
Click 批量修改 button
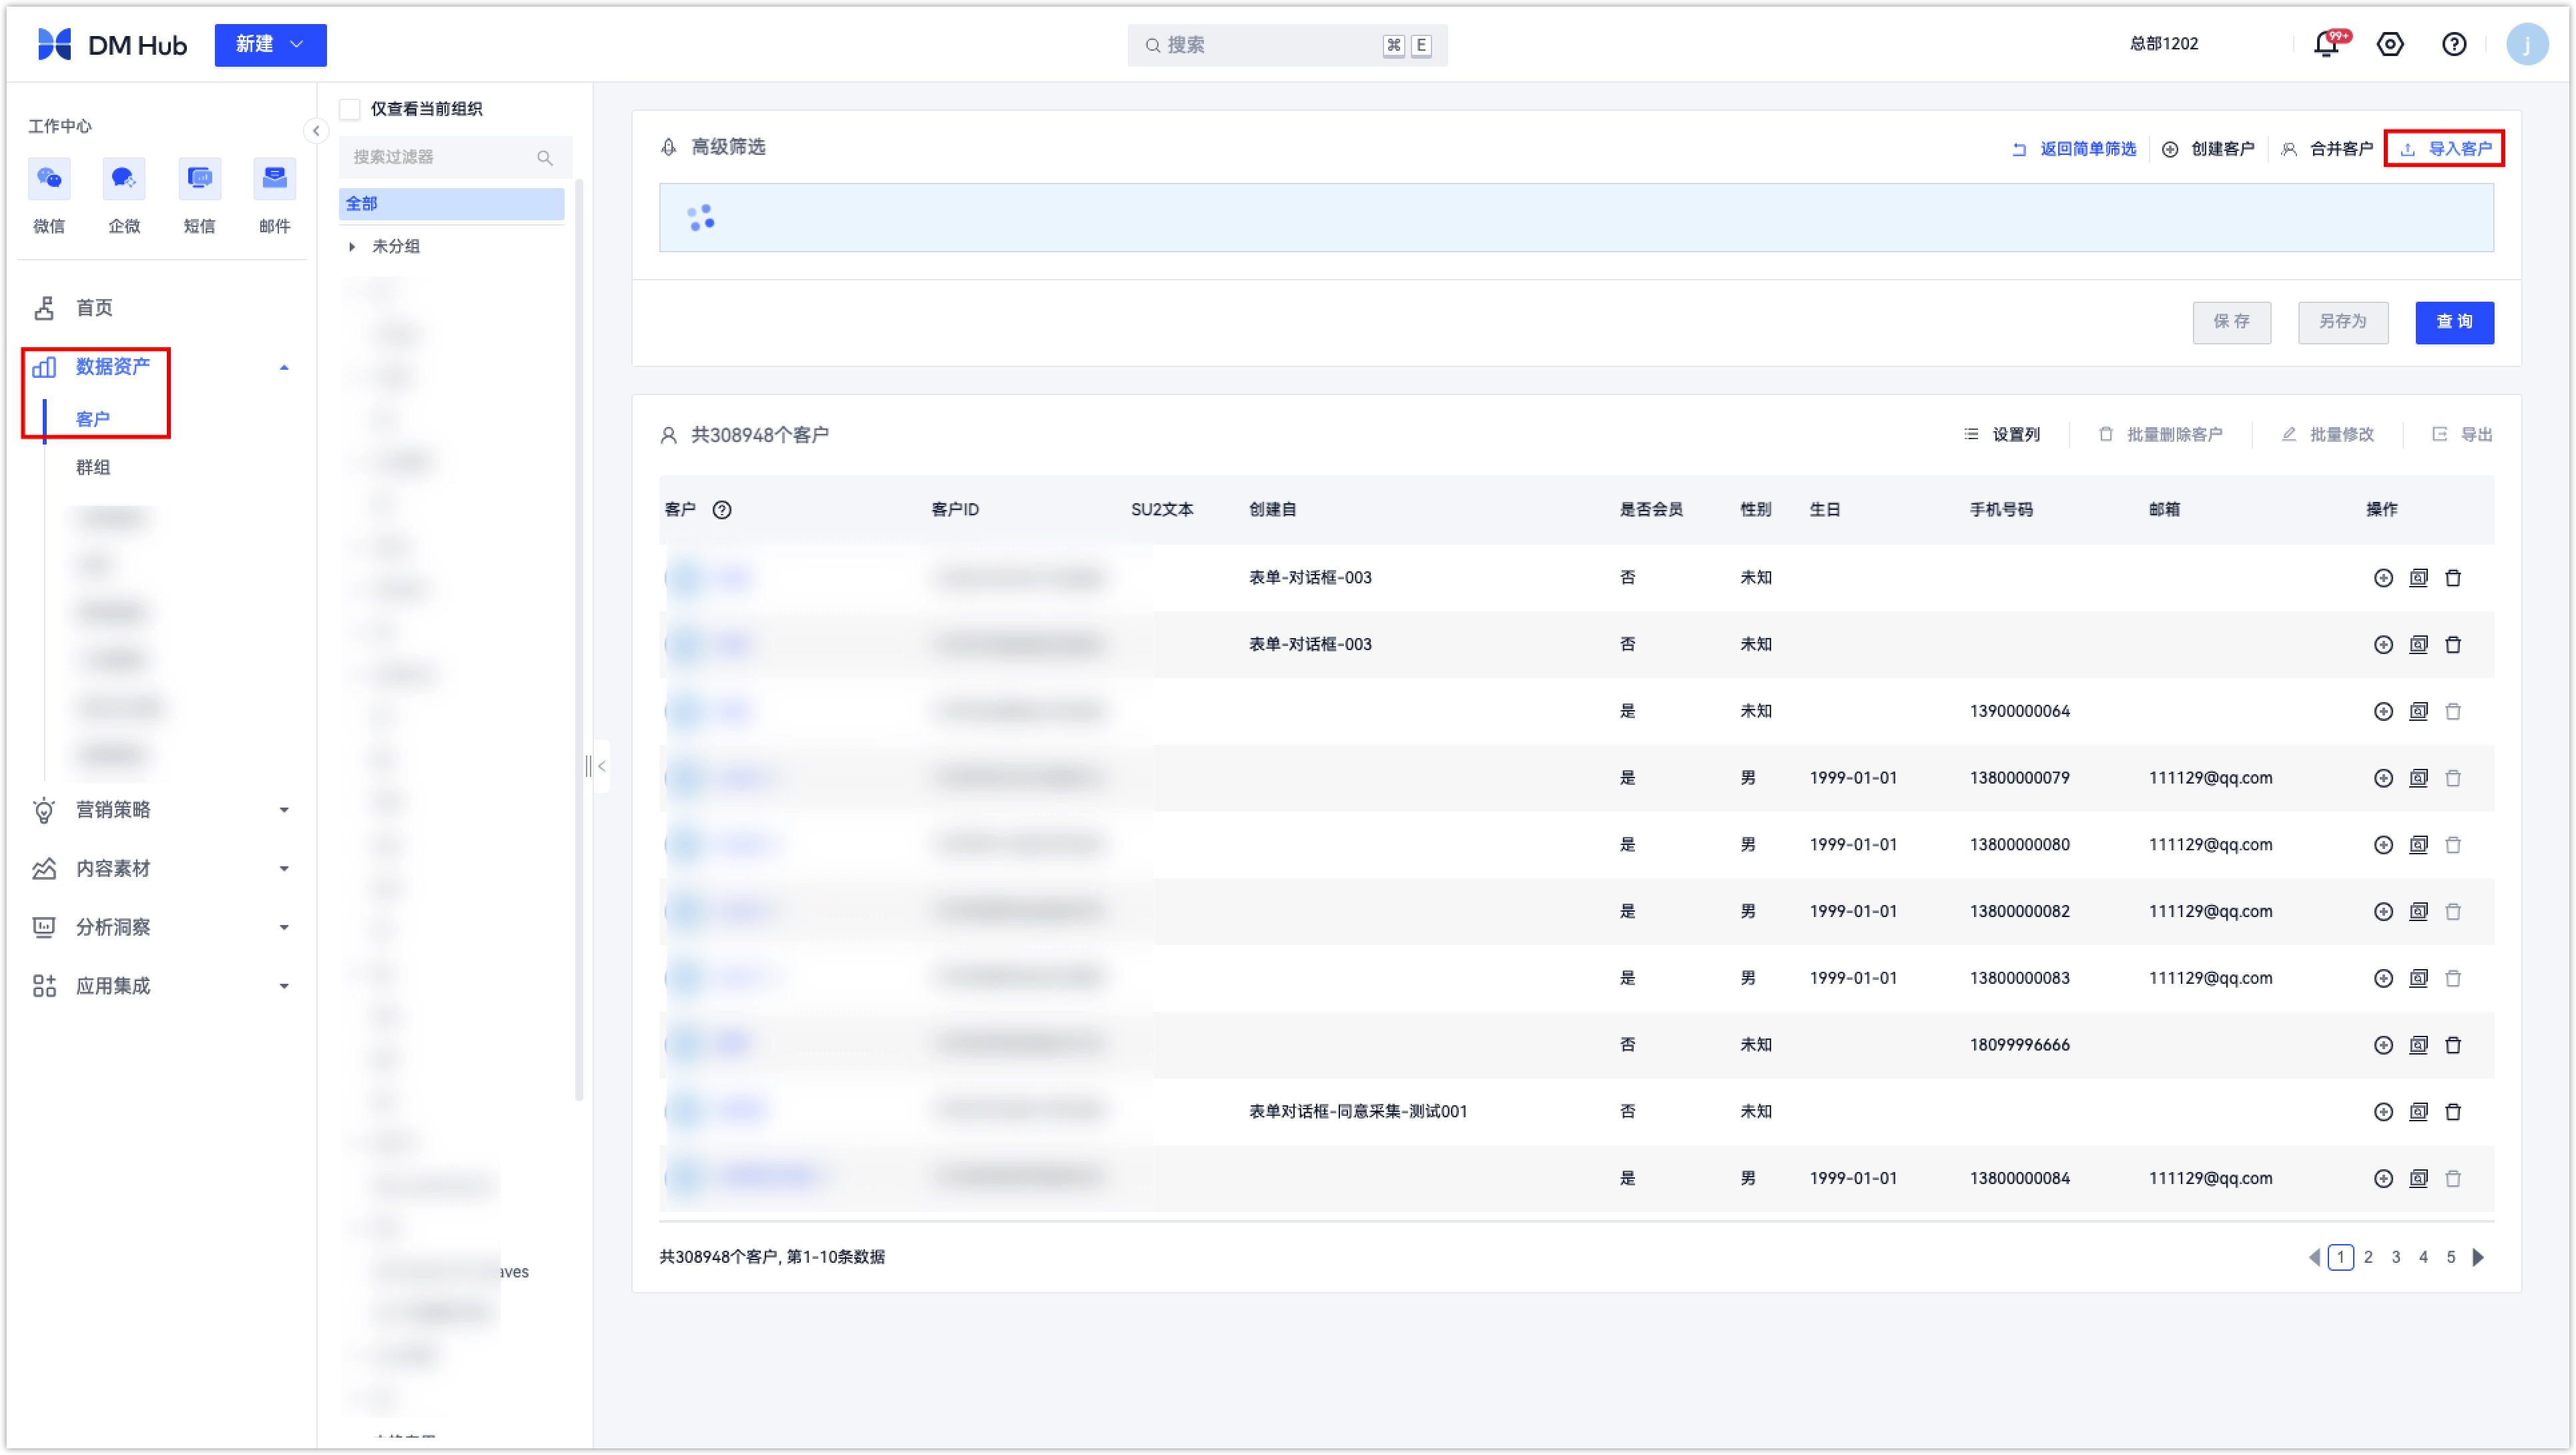point(2328,435)
